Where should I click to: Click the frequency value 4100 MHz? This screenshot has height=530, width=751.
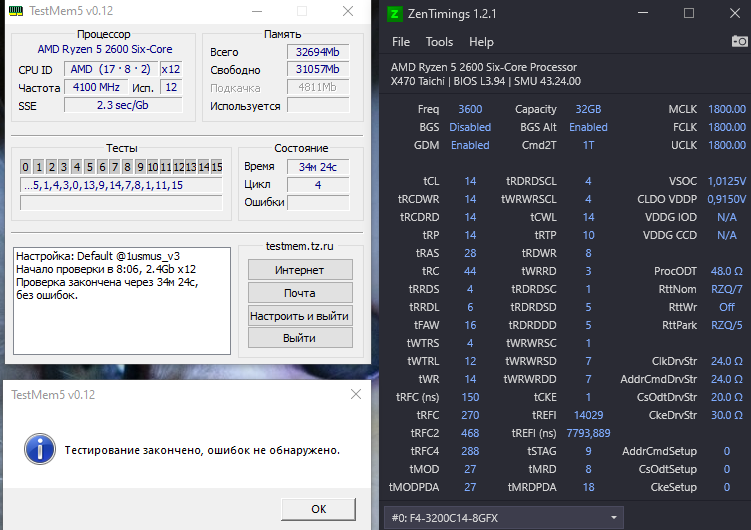[96, 87]
